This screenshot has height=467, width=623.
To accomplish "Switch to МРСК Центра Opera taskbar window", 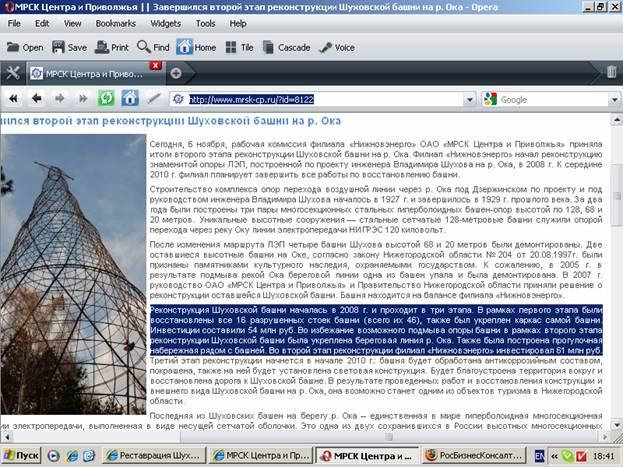I will (x=367, y=455).
